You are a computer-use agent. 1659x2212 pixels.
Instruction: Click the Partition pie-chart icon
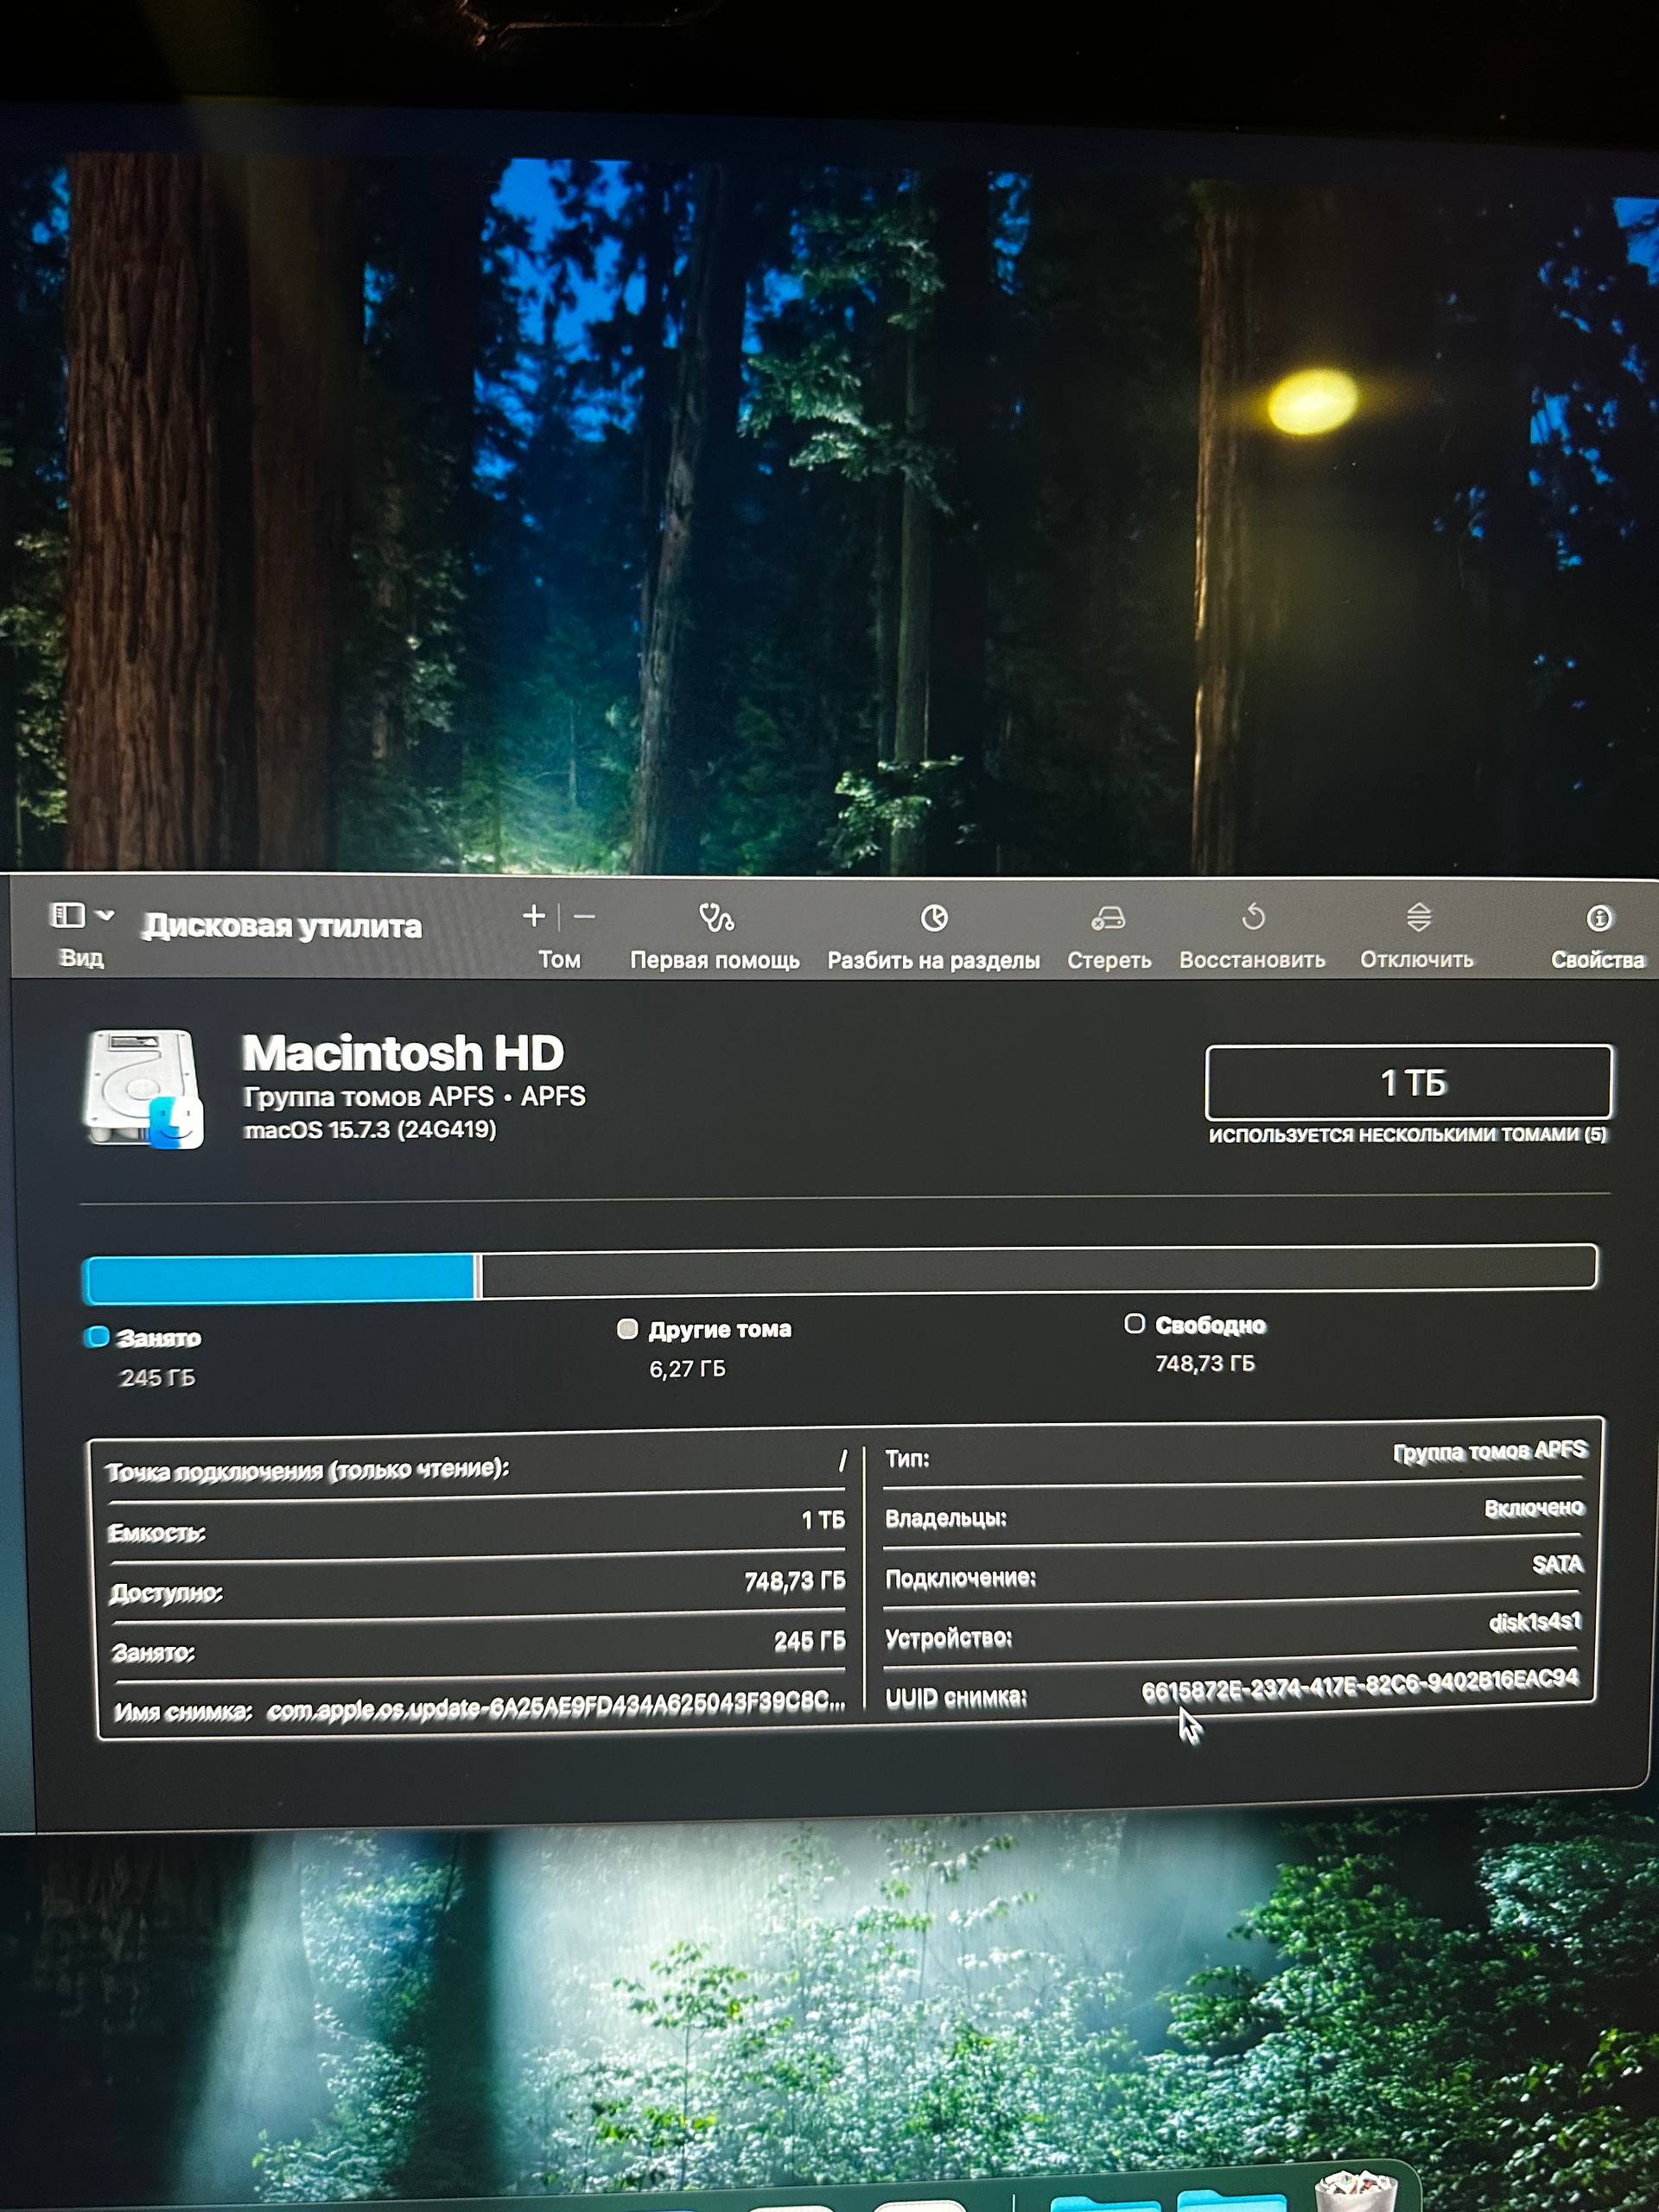(x=933, y=917)
